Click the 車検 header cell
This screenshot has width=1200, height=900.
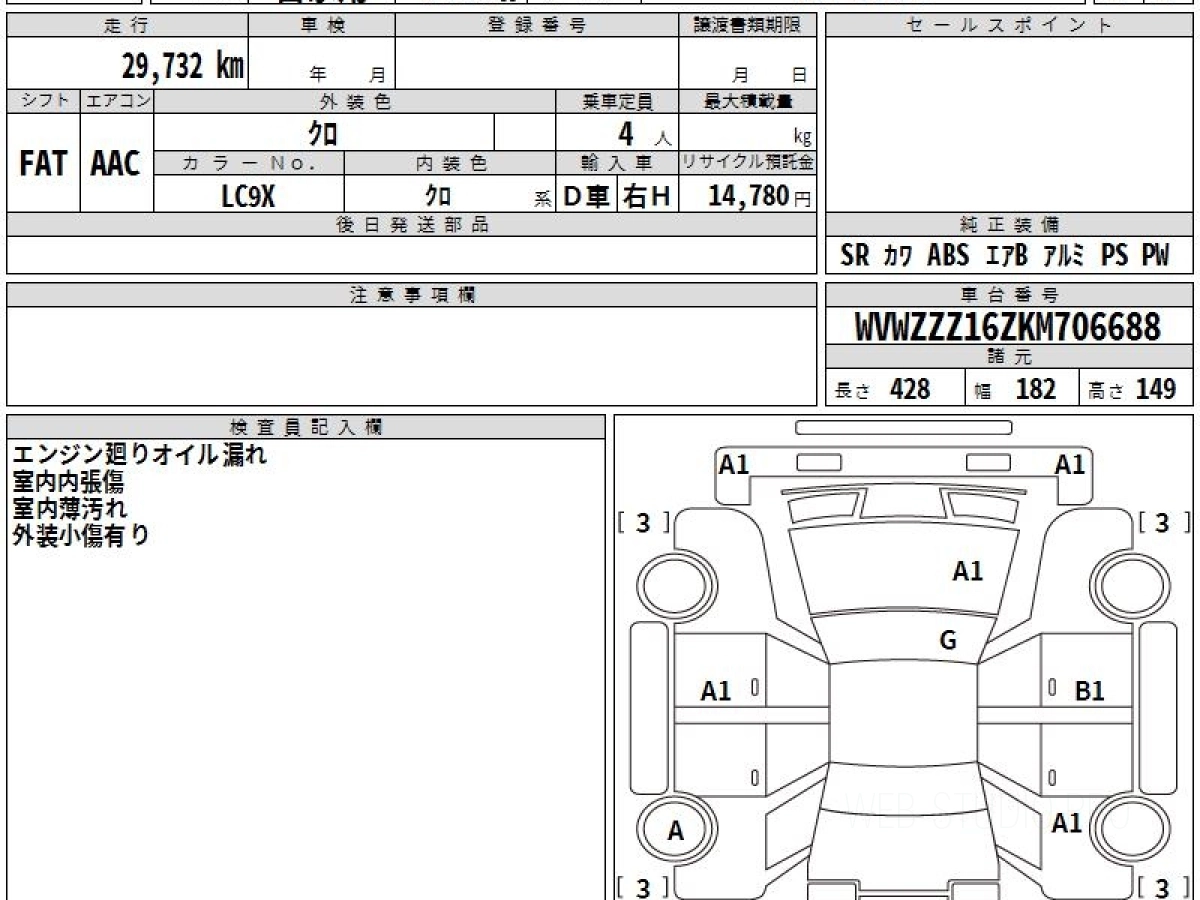point(321,26)
